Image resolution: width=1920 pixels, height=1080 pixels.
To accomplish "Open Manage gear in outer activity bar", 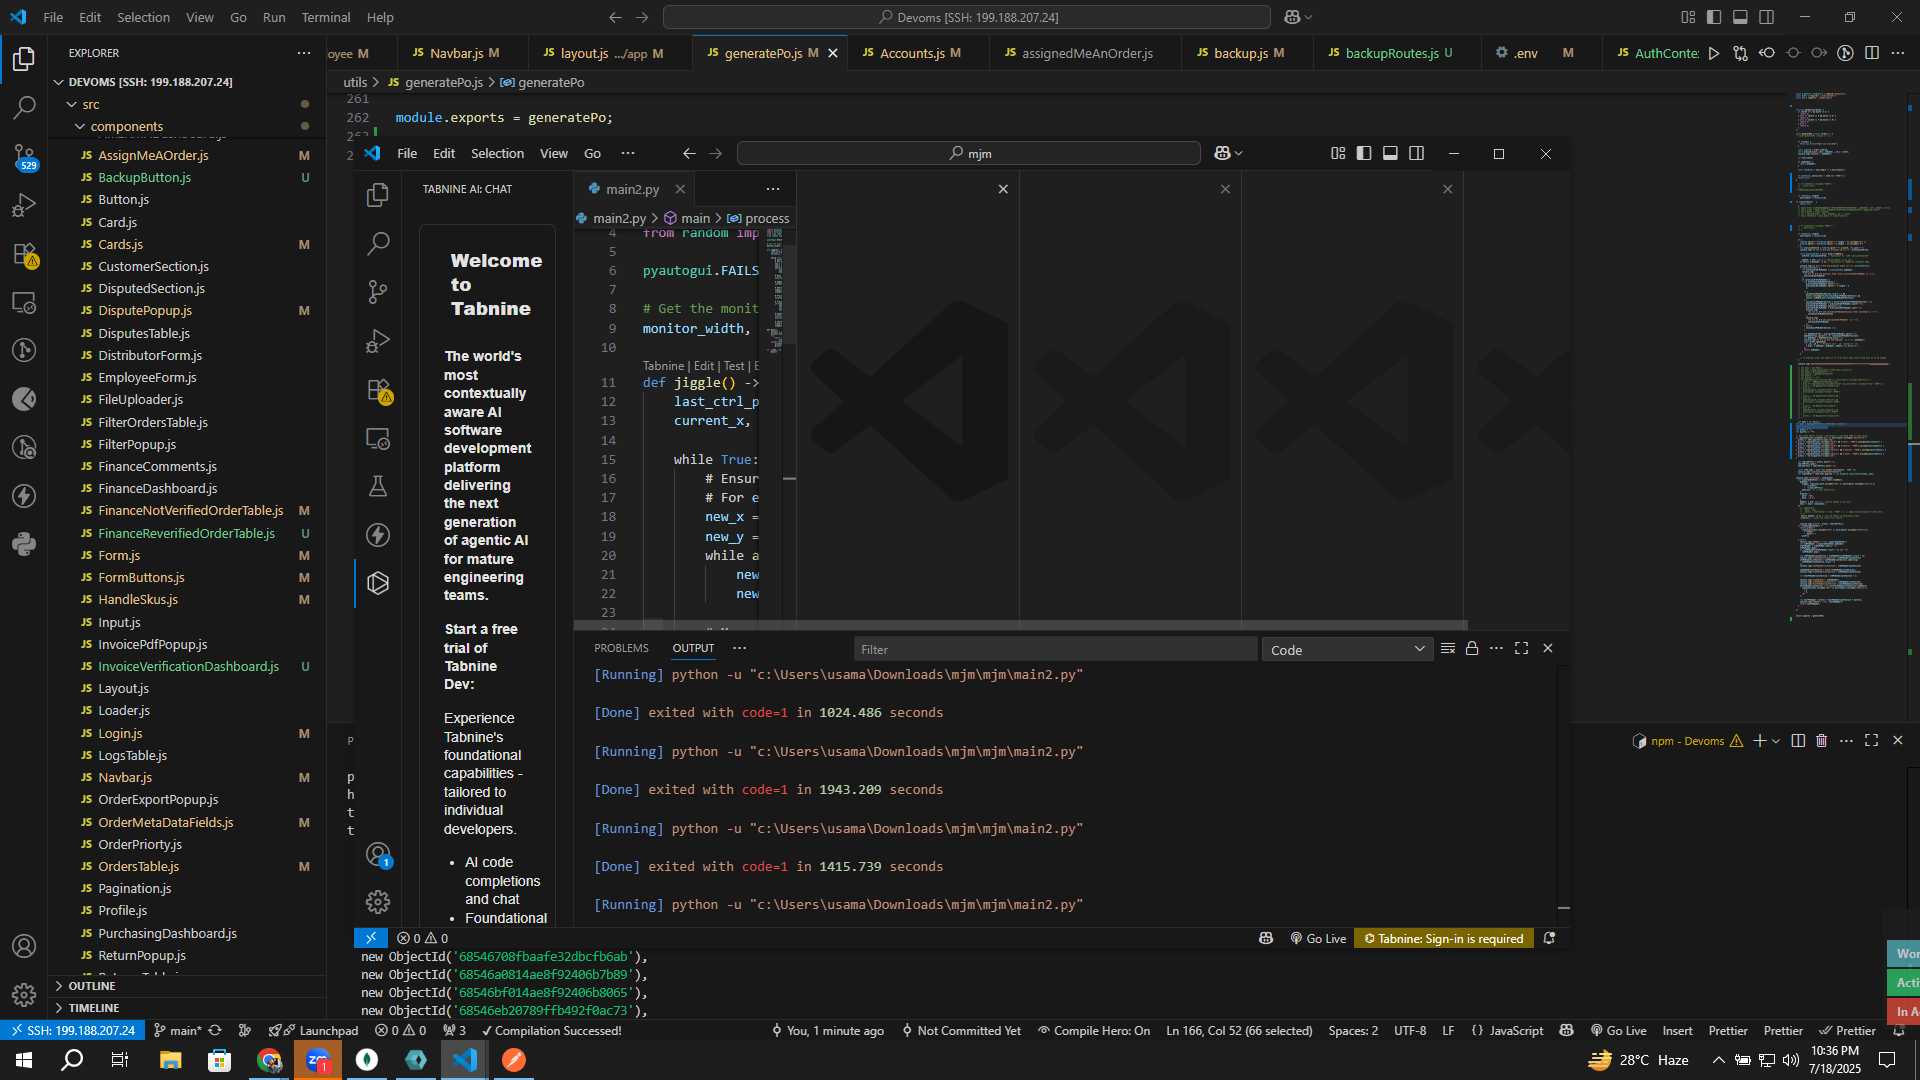I will click(24, 995).
